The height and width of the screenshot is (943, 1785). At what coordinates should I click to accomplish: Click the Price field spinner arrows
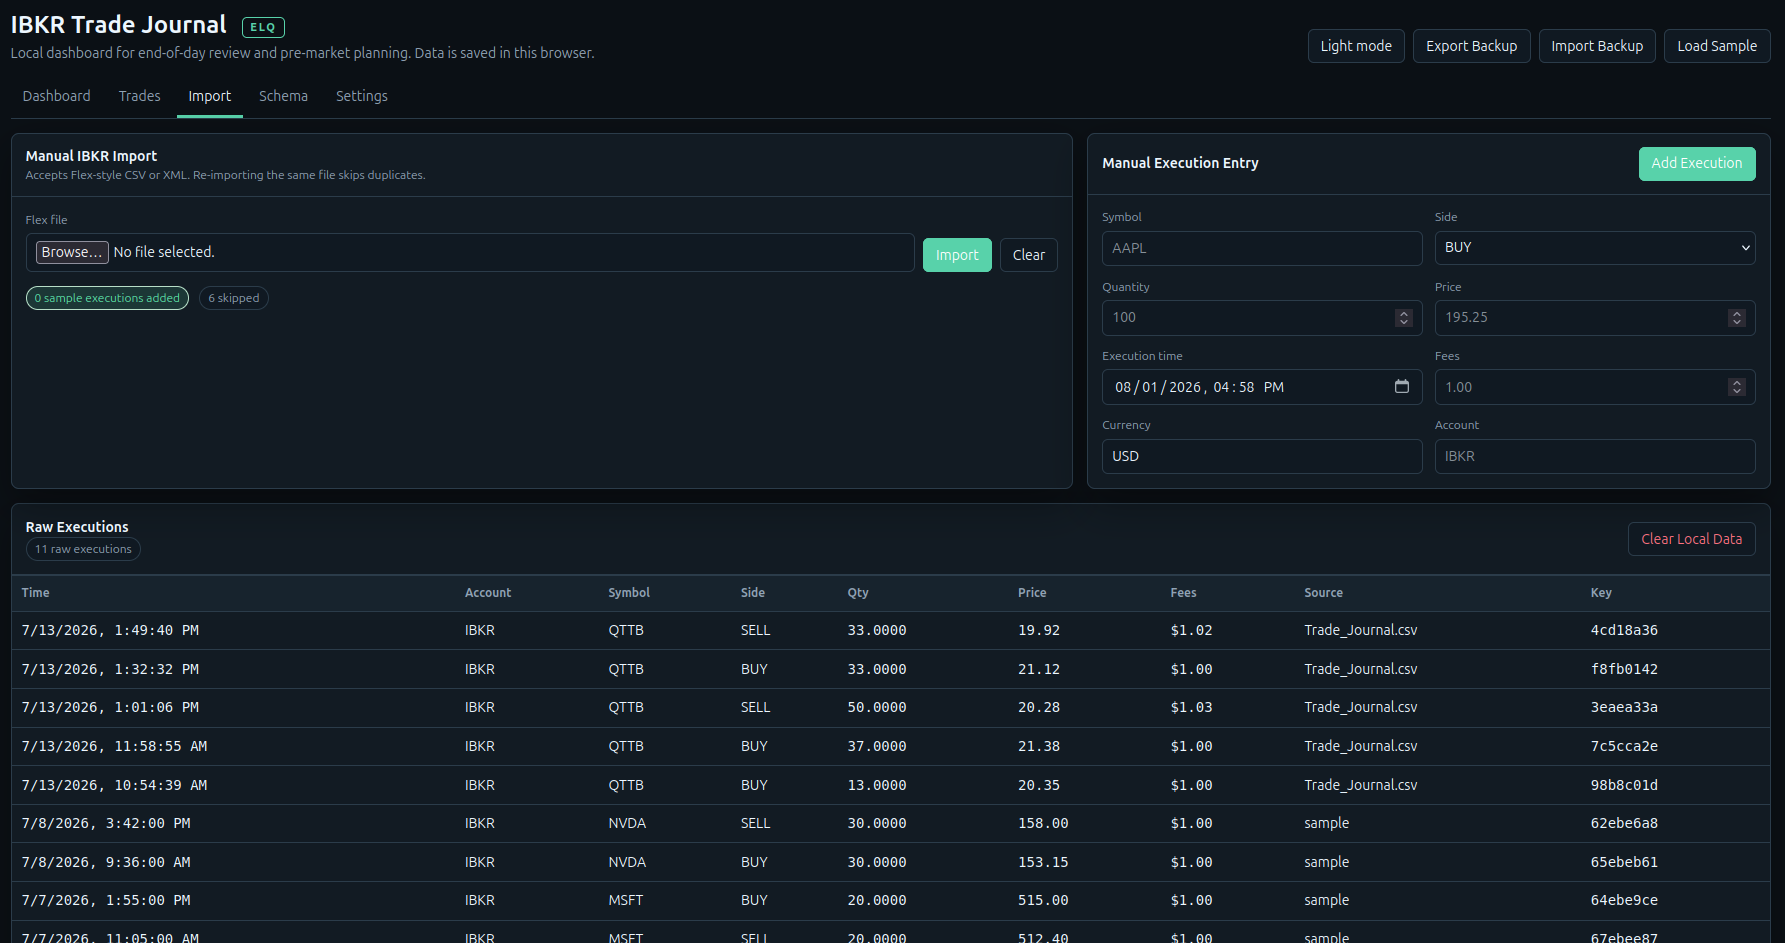[x=1736, y=318]
